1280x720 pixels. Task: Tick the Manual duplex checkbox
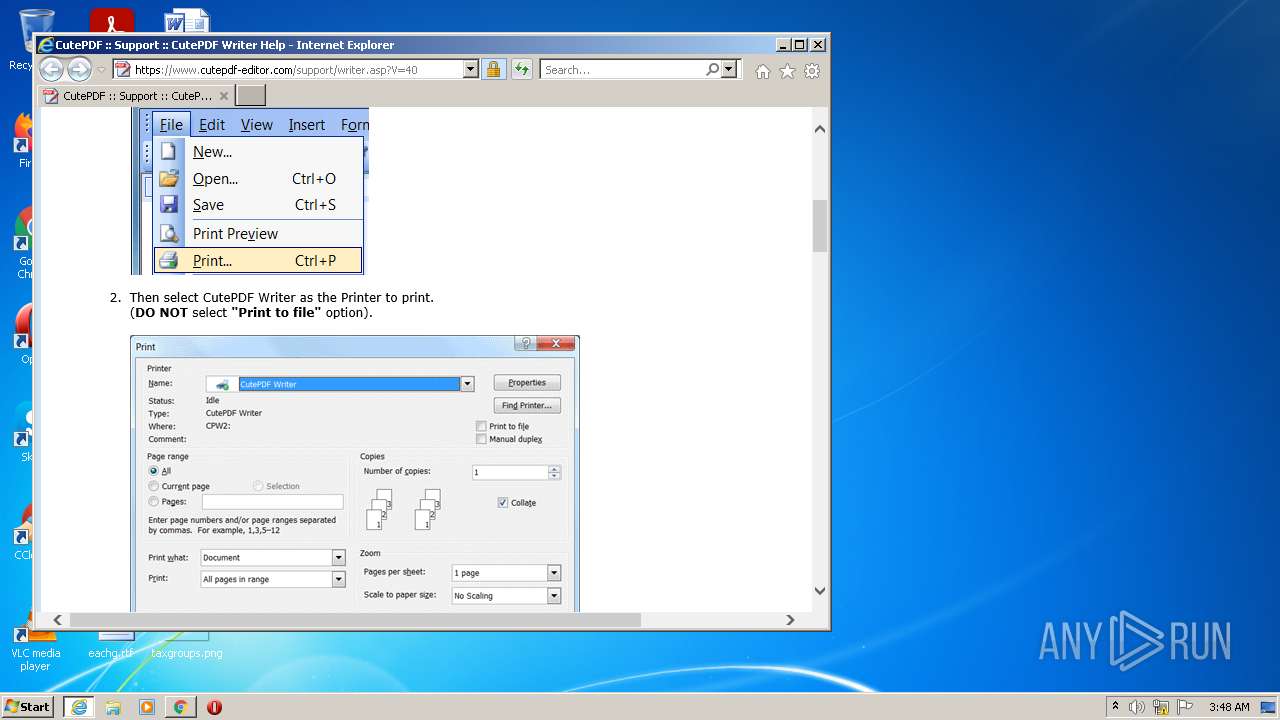click(482, 439)
